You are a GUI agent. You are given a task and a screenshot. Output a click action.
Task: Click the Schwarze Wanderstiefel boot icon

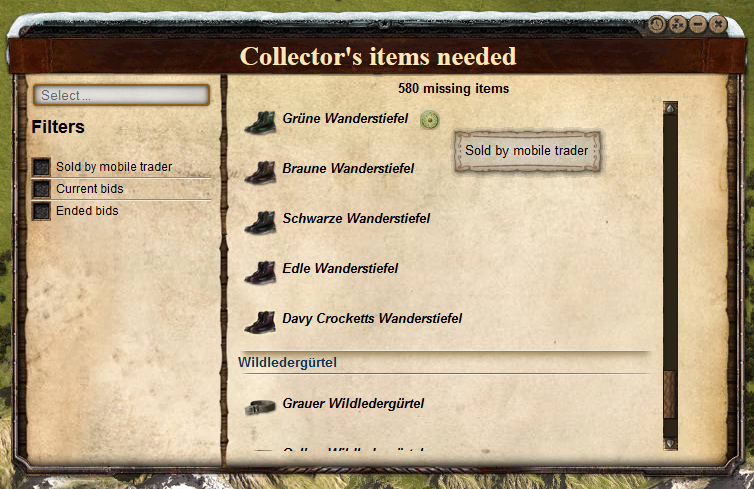click(260, 222)
